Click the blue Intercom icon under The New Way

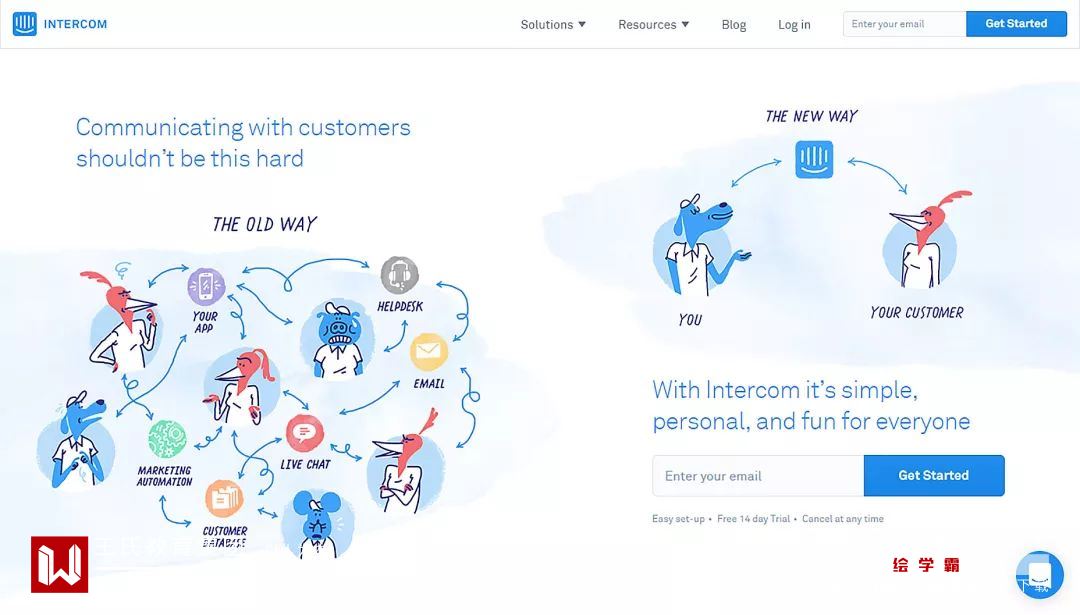[x=814, y=159]
